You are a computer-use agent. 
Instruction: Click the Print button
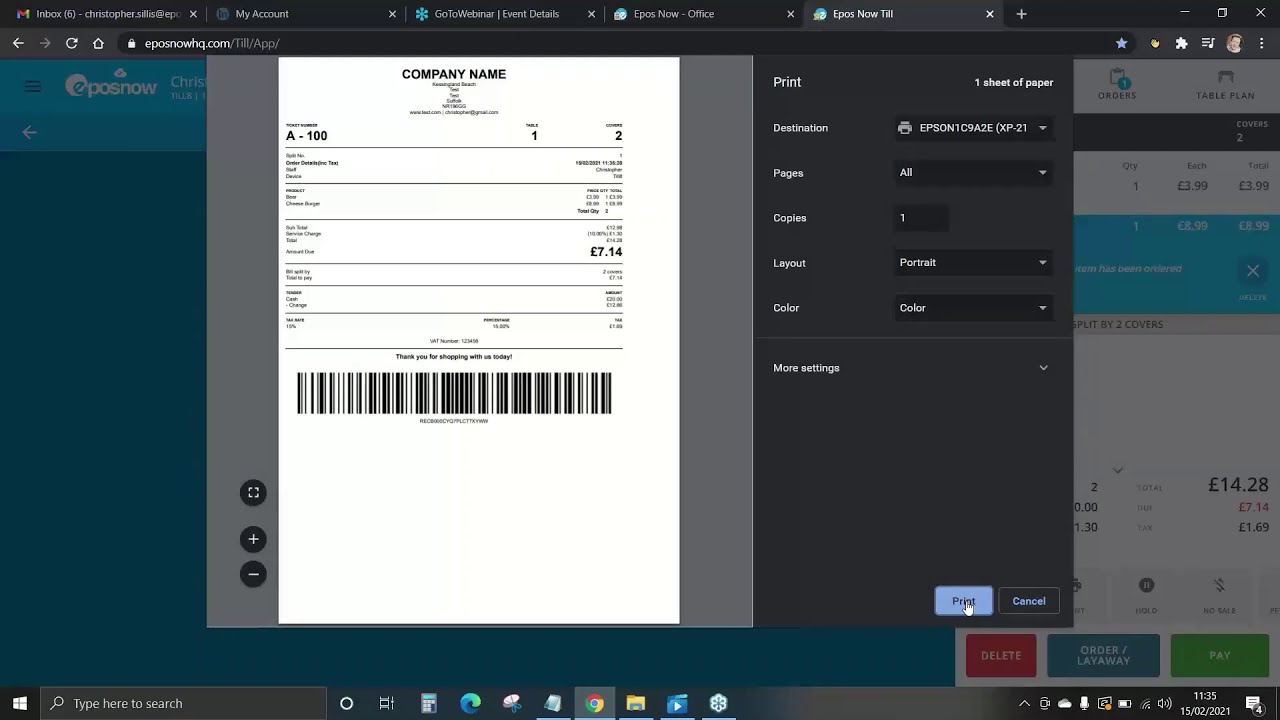[963, 601]
